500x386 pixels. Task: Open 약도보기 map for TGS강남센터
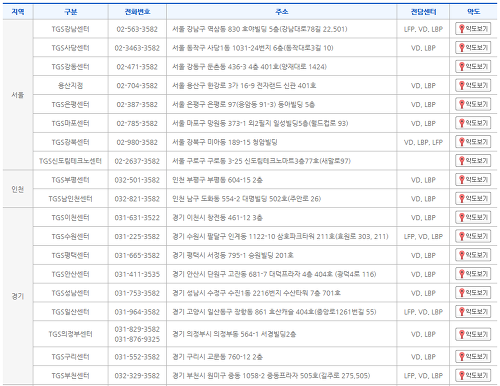473,29
